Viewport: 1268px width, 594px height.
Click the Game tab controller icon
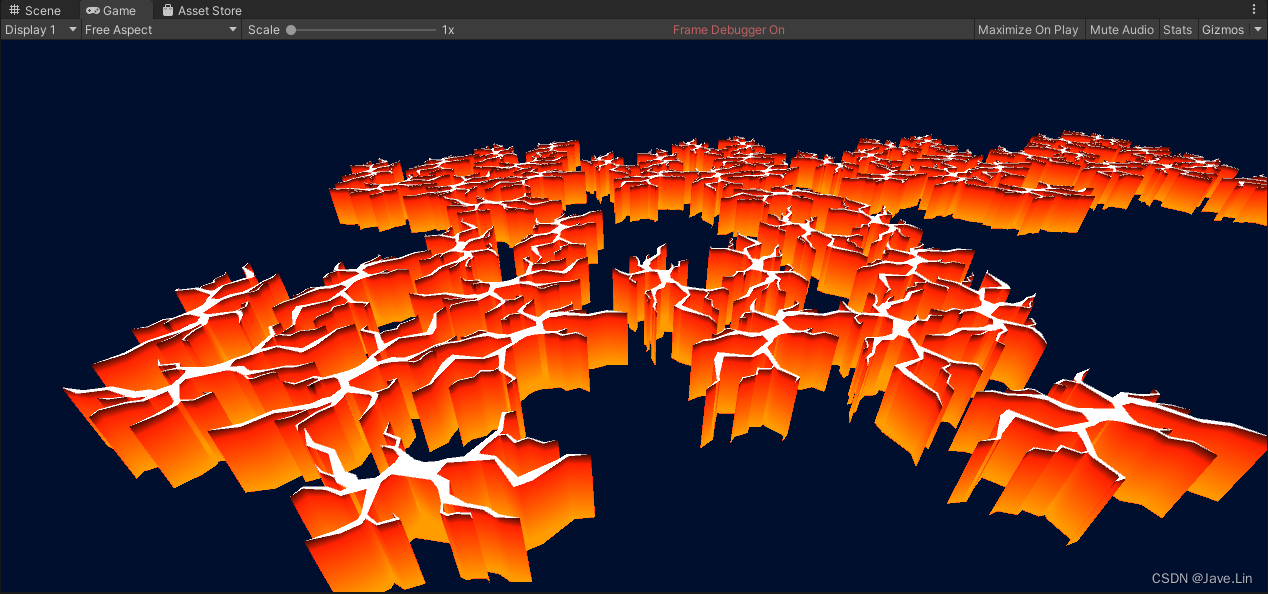coord(93,10)
